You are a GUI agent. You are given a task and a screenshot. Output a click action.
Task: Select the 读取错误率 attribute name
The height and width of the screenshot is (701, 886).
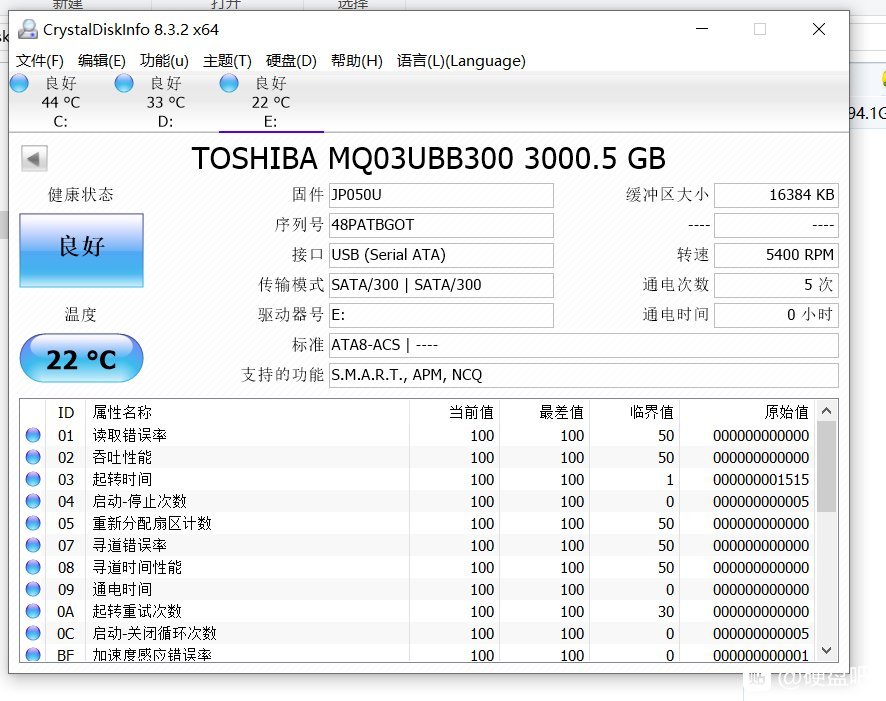coord(129,435)
